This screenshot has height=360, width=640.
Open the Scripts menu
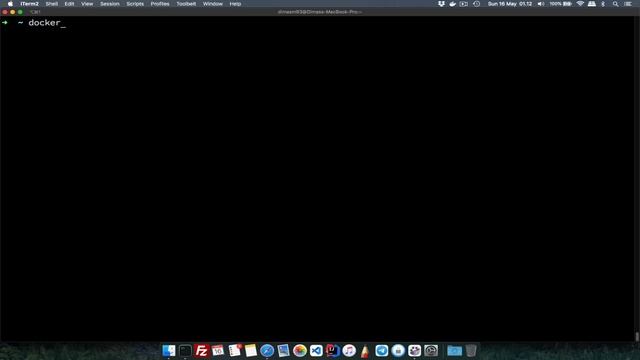tap(135, 4)
